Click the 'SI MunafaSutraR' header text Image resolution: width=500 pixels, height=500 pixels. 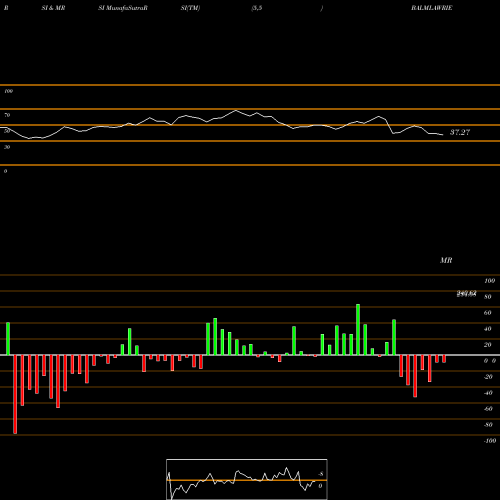(123, 8)
